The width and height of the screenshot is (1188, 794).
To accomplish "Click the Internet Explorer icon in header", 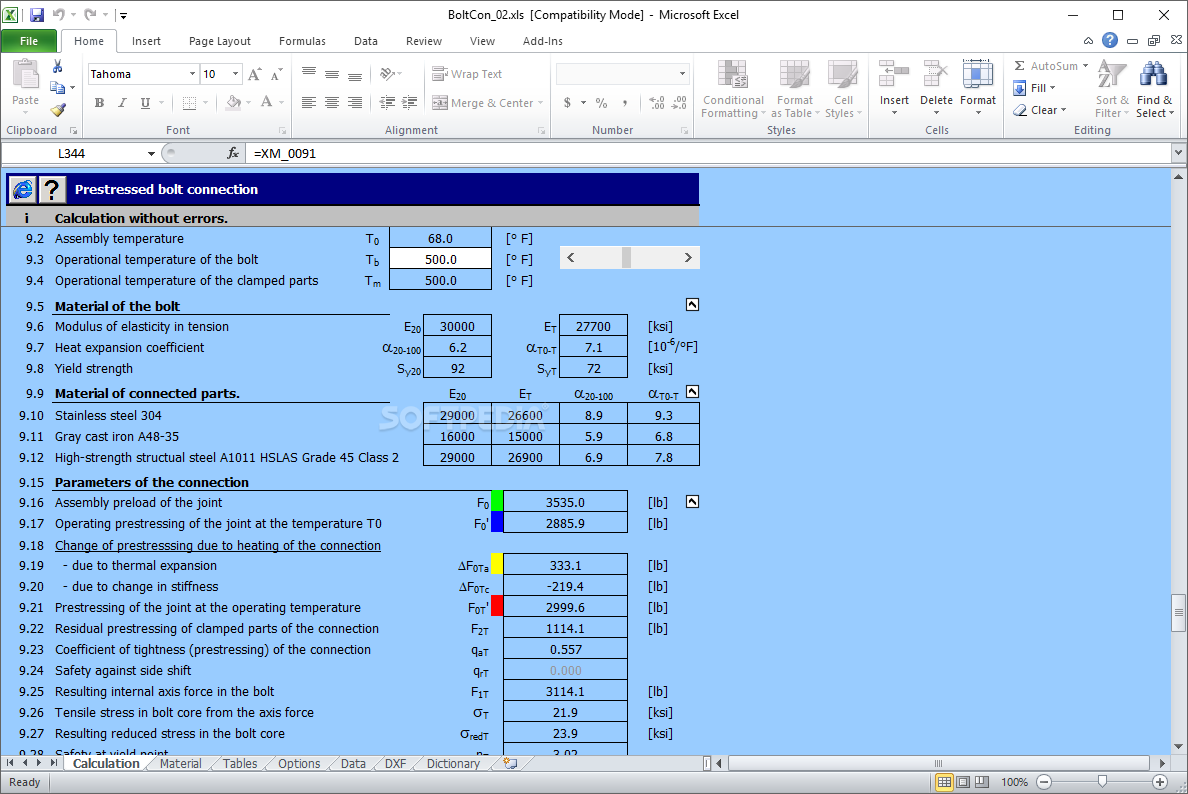I will [22, 189].
